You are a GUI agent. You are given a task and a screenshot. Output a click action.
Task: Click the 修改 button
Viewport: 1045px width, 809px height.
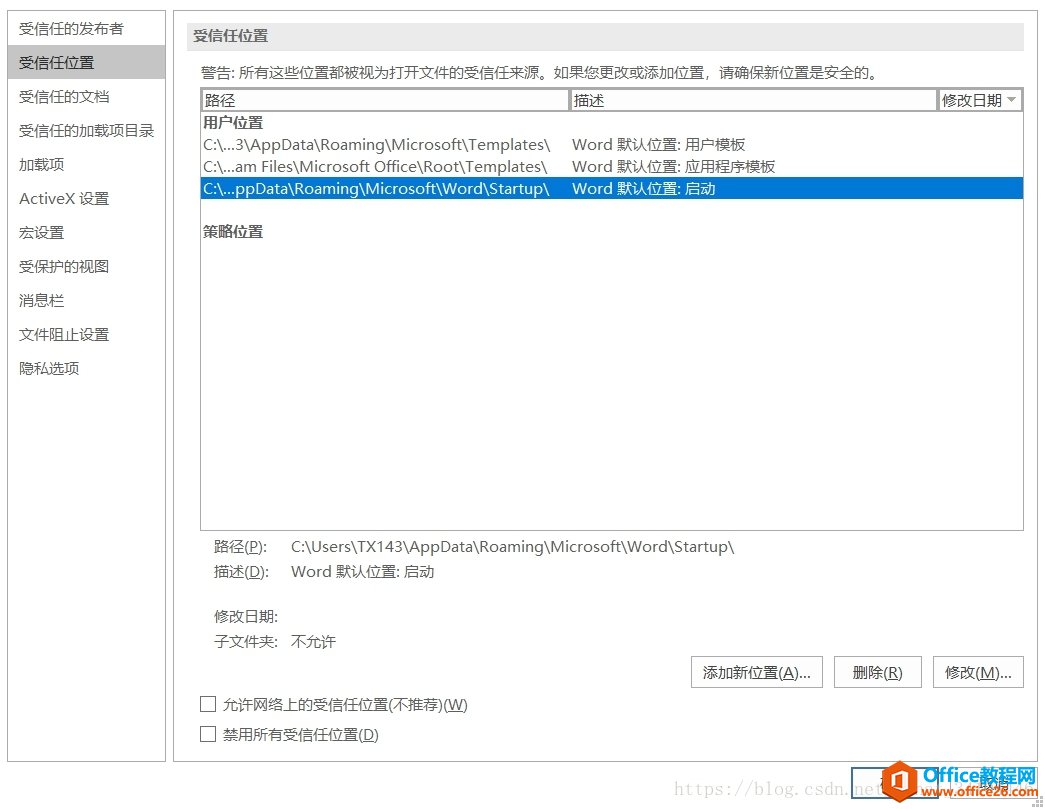977,672
